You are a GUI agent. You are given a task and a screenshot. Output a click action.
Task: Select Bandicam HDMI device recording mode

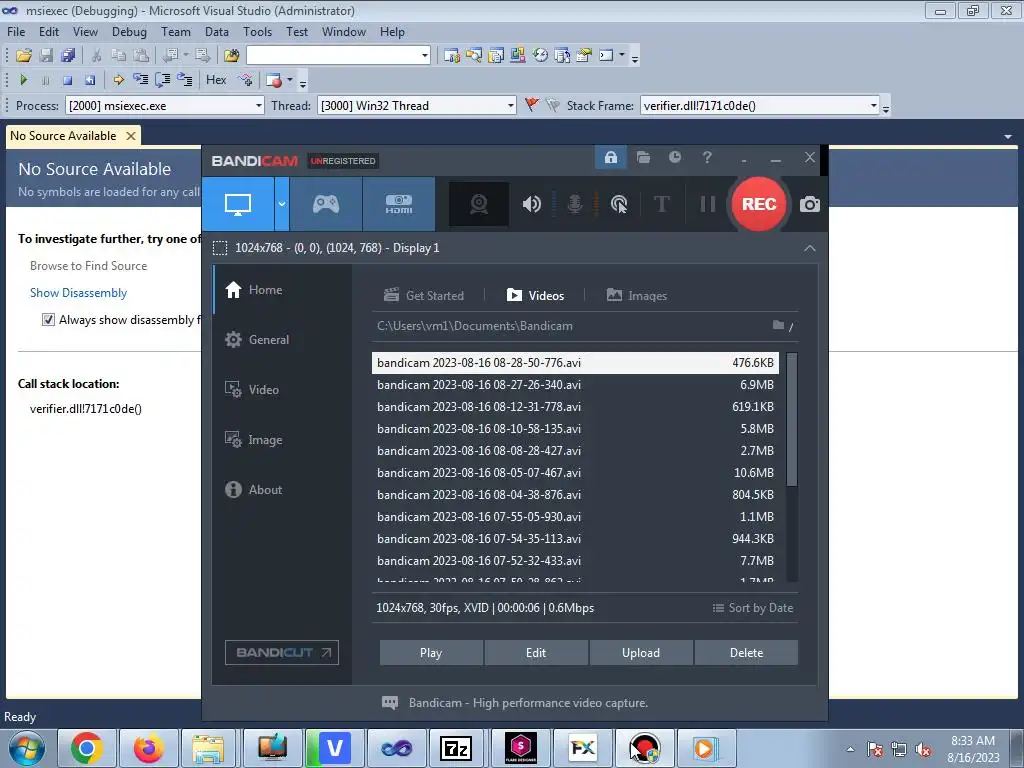[x=398, y=204]
